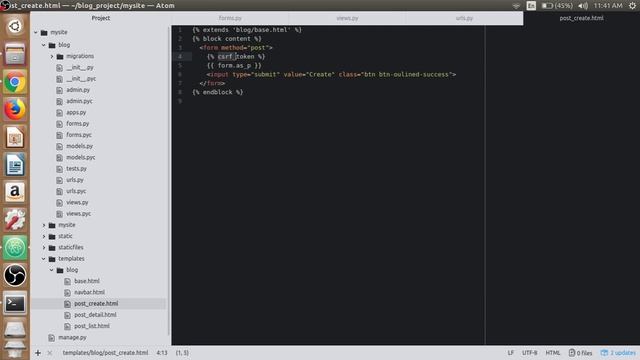Open OBS Studio from the dock

tap(15, 275)
